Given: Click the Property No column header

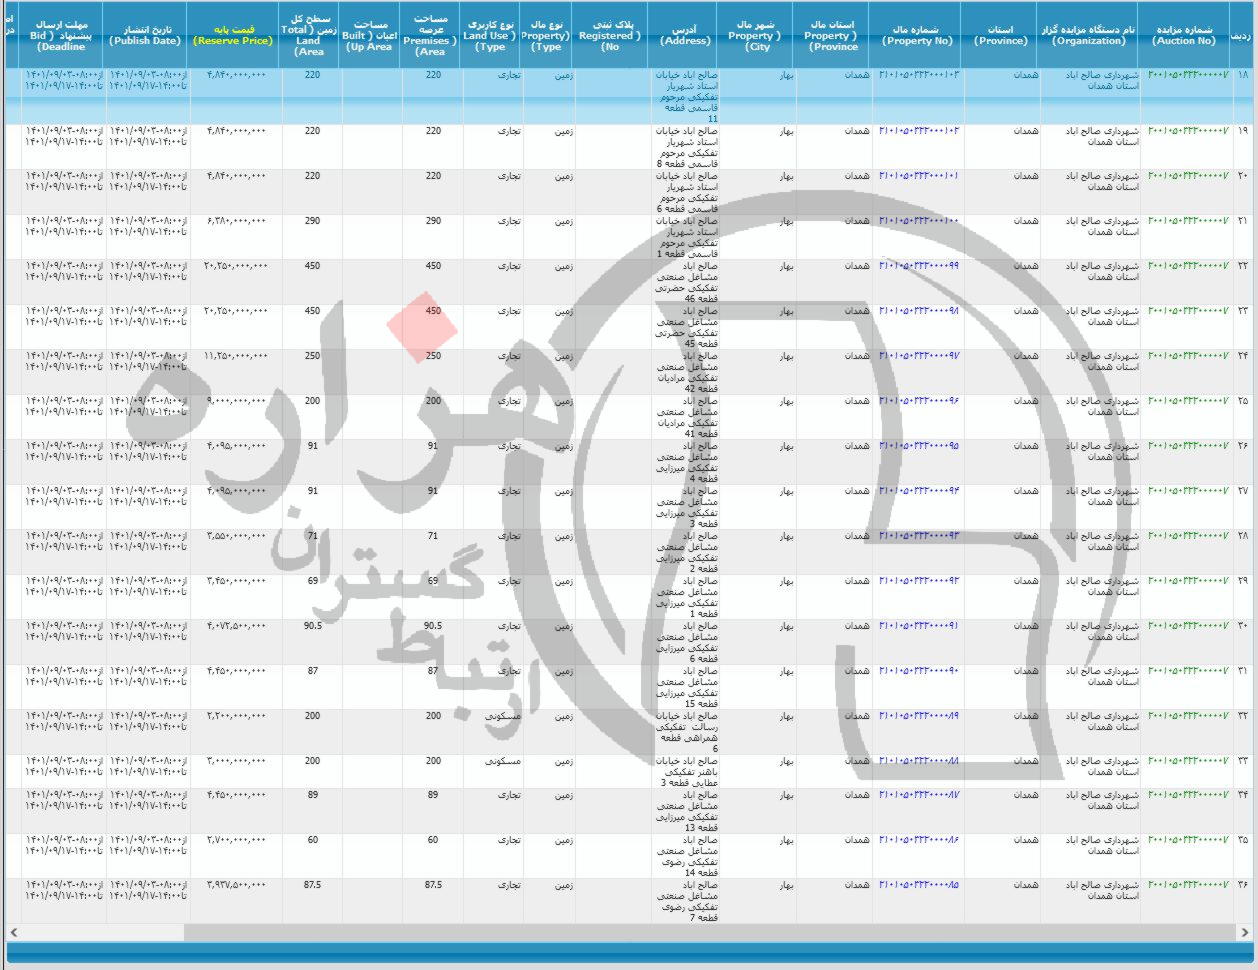Looking at the screenshot, I should (917, 36).
